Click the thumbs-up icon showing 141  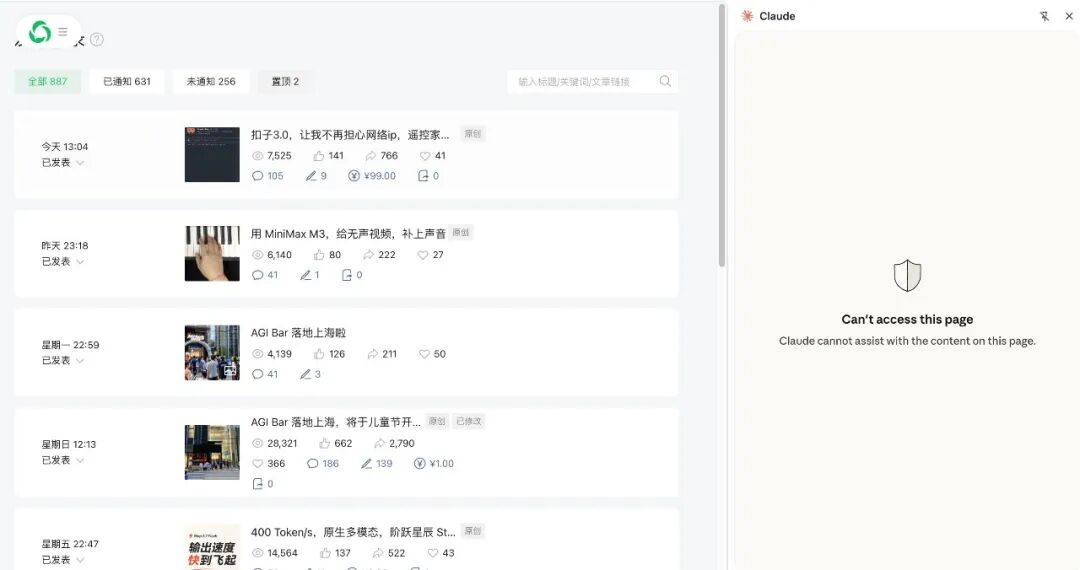318,156
